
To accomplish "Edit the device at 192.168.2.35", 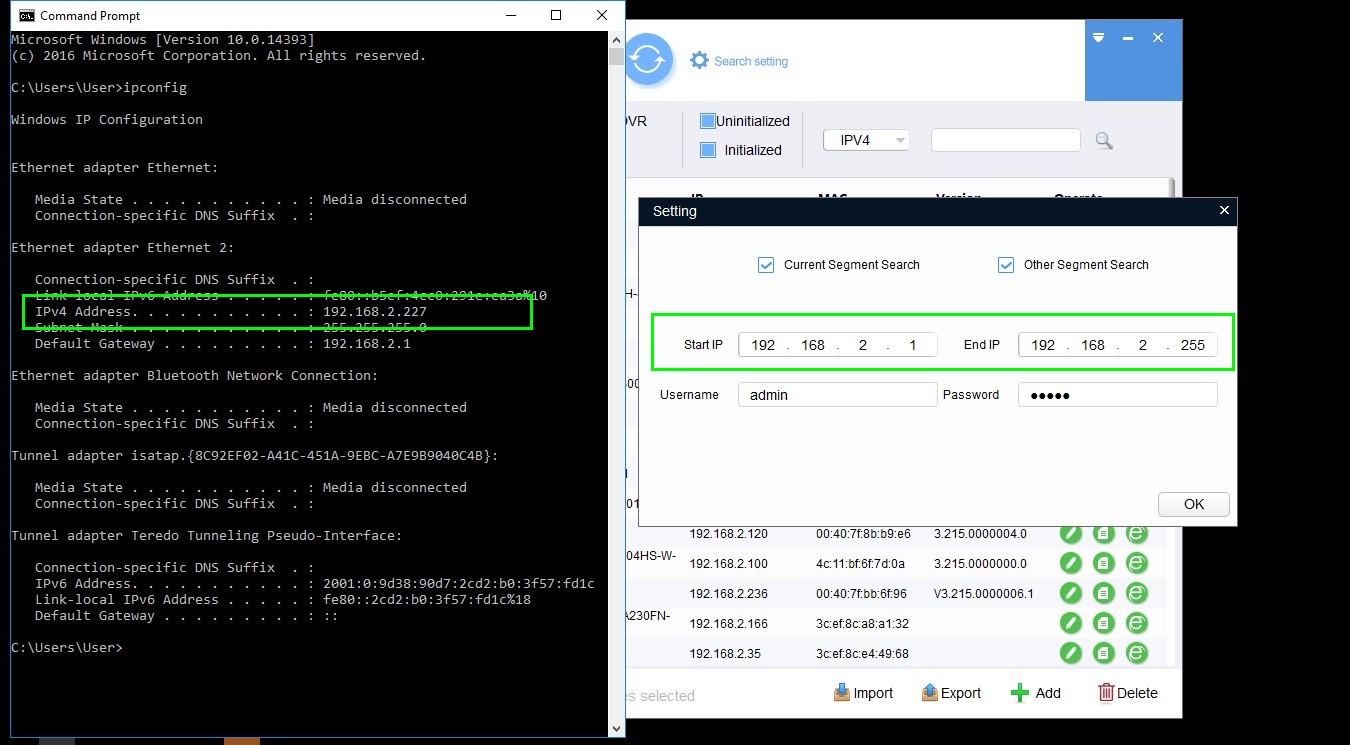I will [1071, 653].
